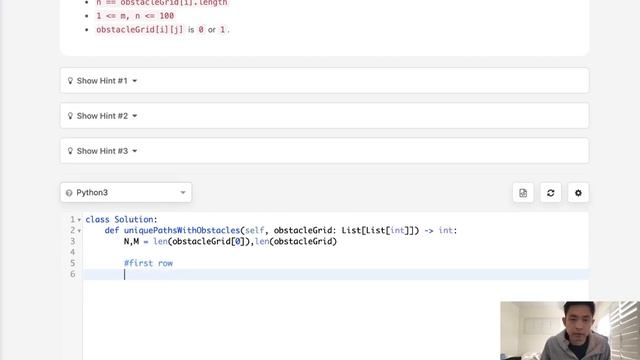Click 'class Solution:' code line
The height and width of the screenshot is (360, 640).
tap(121, 220)
